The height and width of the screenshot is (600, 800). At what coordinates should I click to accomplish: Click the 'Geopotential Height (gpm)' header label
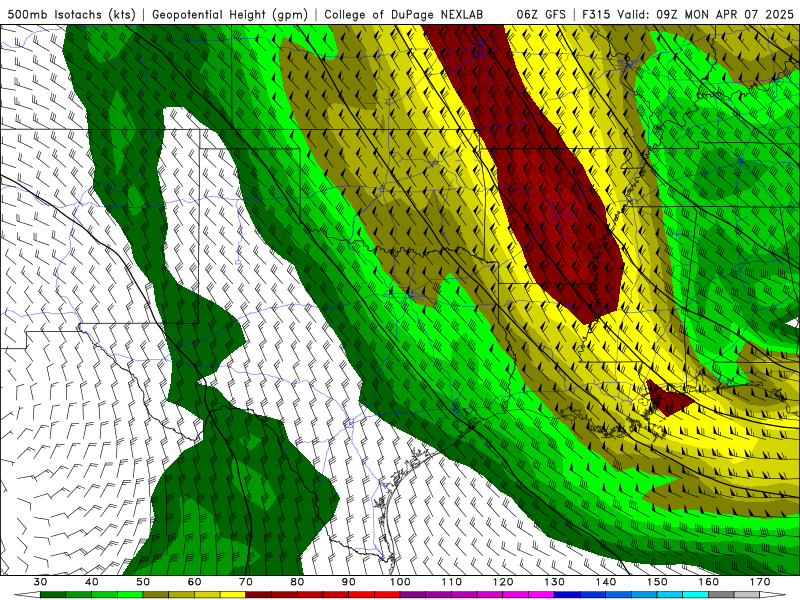[x=230, y=14]
